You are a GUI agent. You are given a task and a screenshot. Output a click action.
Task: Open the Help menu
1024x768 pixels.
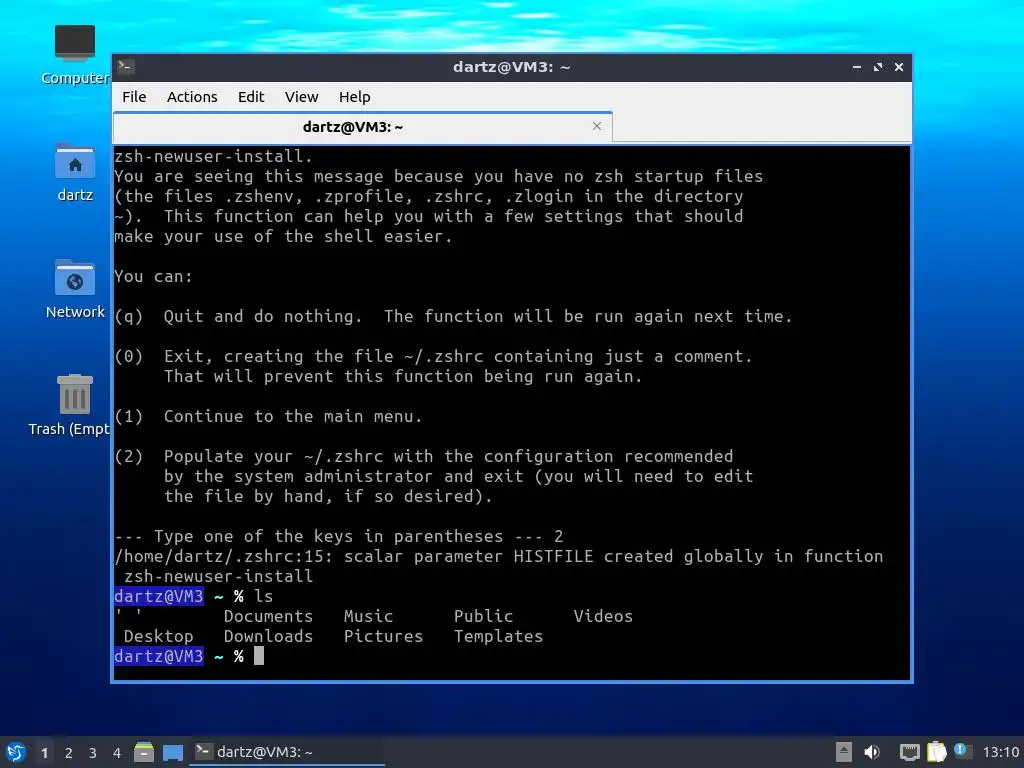point(355,97)
